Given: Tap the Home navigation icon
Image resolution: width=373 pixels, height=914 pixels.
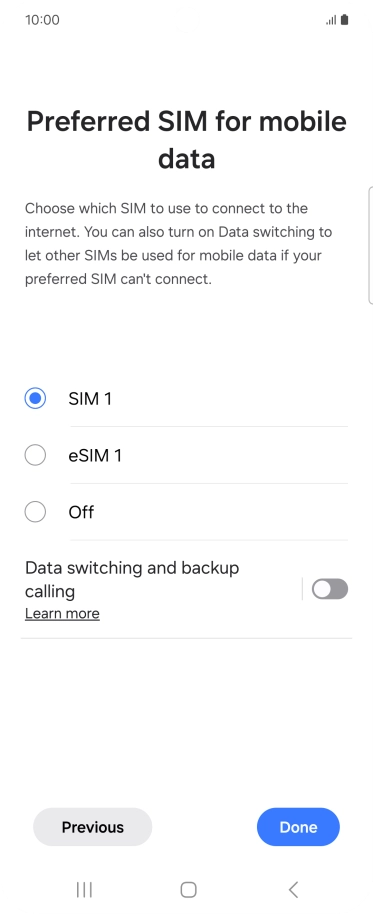Looking at the screenshot, I should tap(188, 890).
